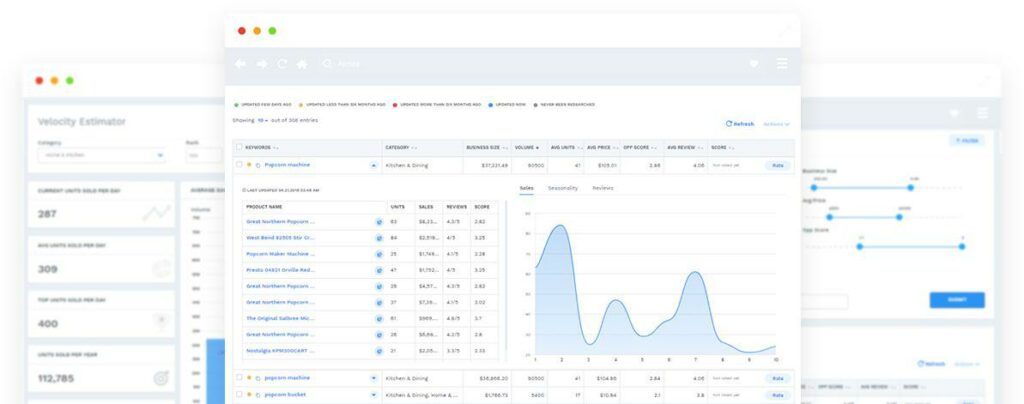Collapse the expanded Popcorn machine row arrow
This screenshot has height=404, width=1024.
374,166
